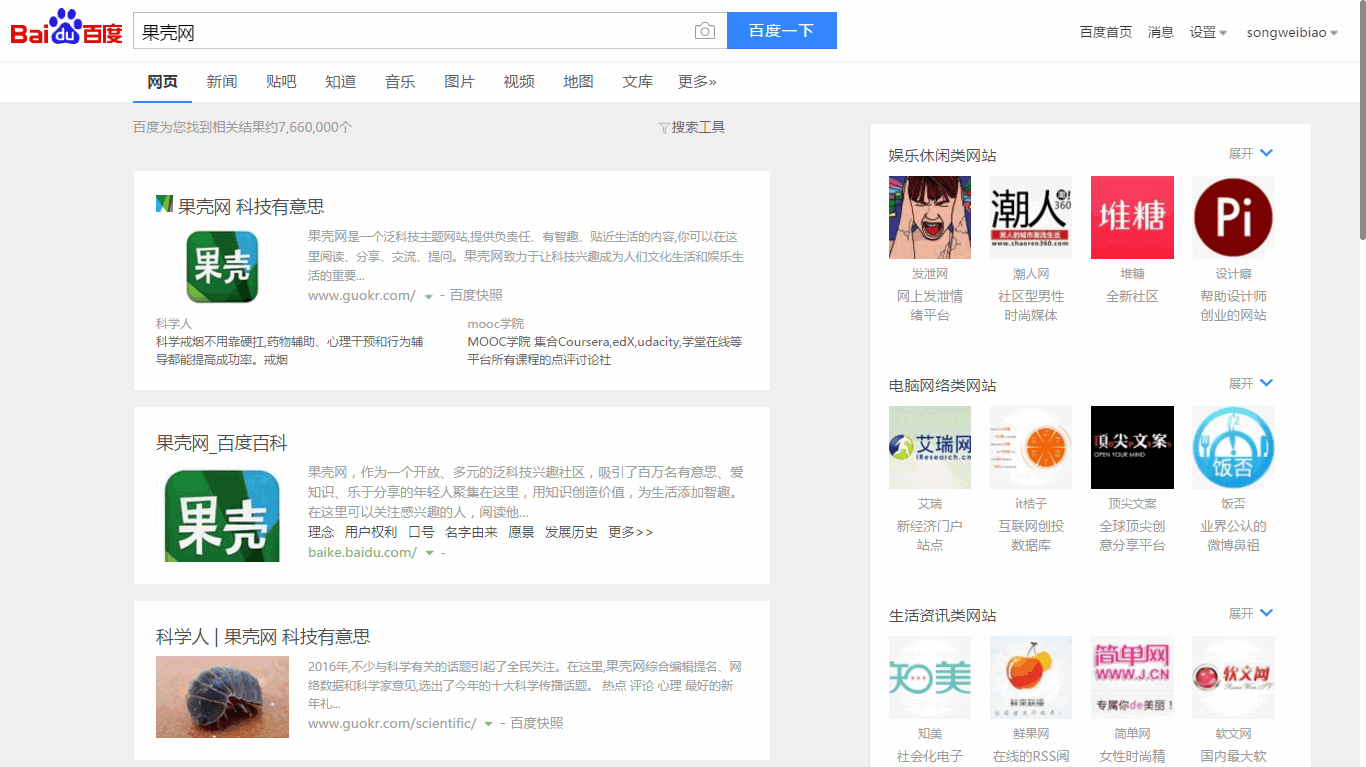Expand 更多» search categories

(x=697, y=82)
